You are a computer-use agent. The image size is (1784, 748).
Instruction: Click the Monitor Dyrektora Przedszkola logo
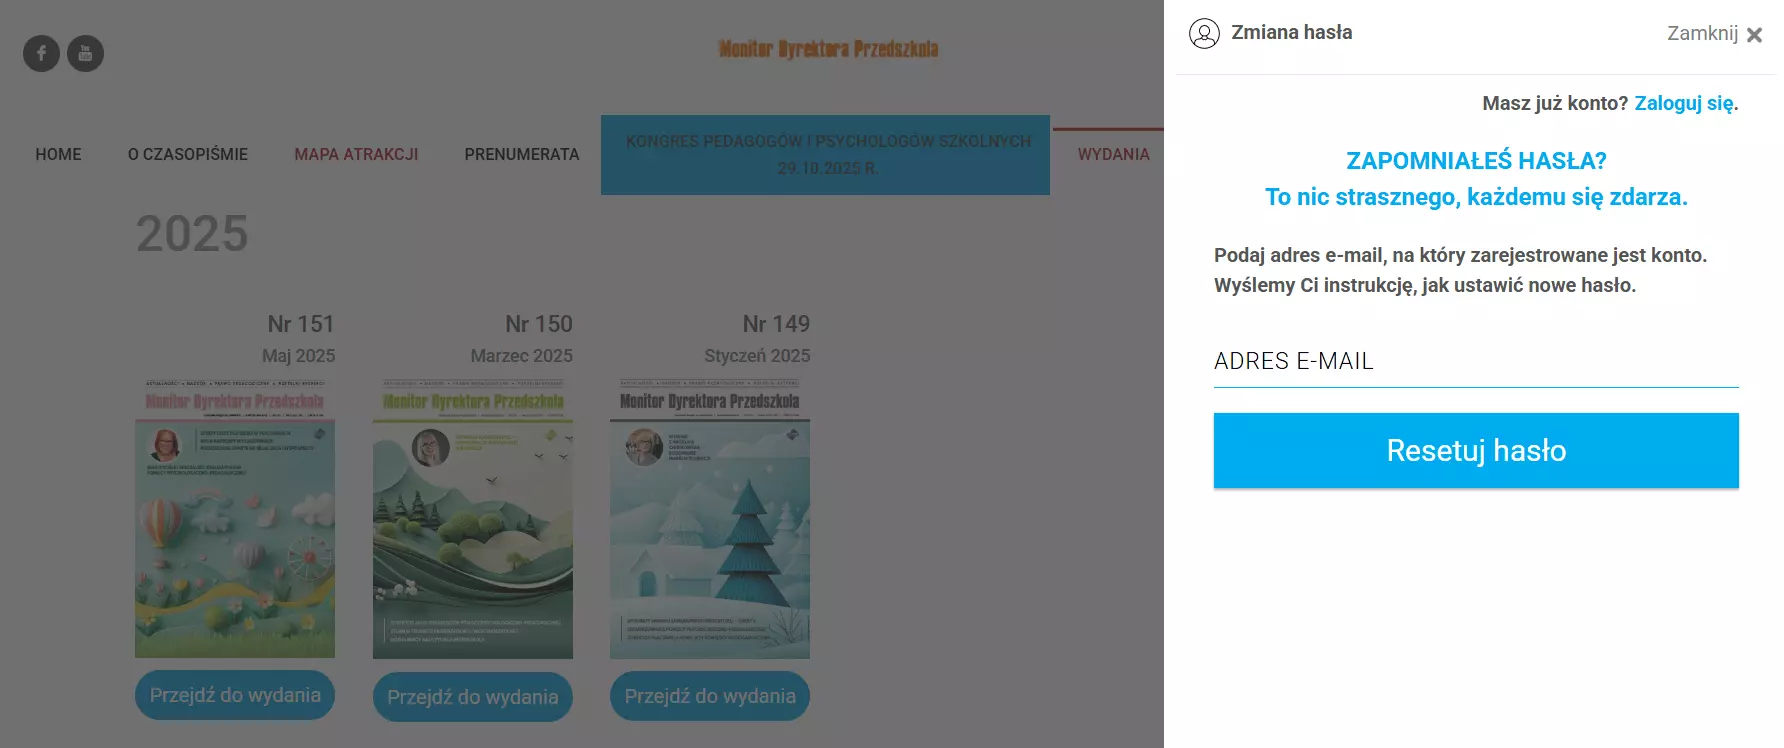pyautogui.click(x=828, y=49)
